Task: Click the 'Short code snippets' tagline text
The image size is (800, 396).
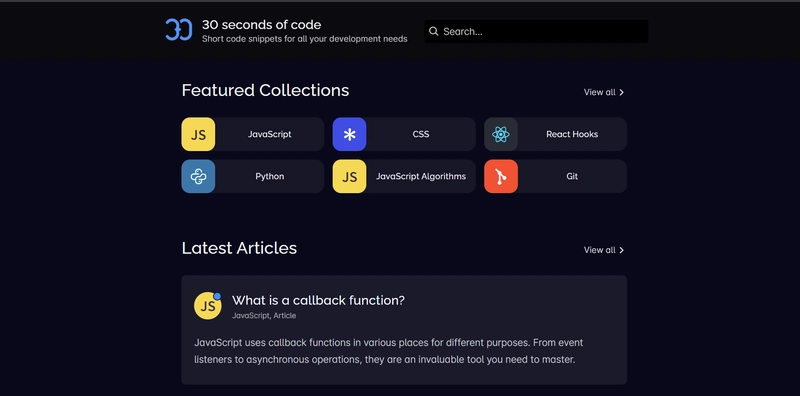Action: [305, 39]
